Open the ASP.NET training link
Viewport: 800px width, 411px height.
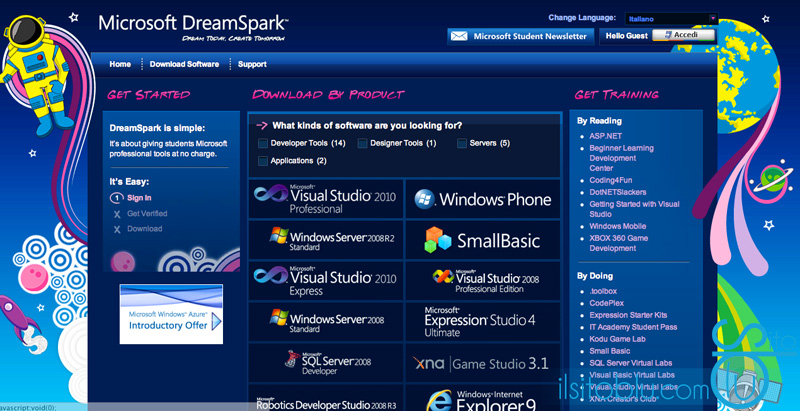click(x=606, y=136)
